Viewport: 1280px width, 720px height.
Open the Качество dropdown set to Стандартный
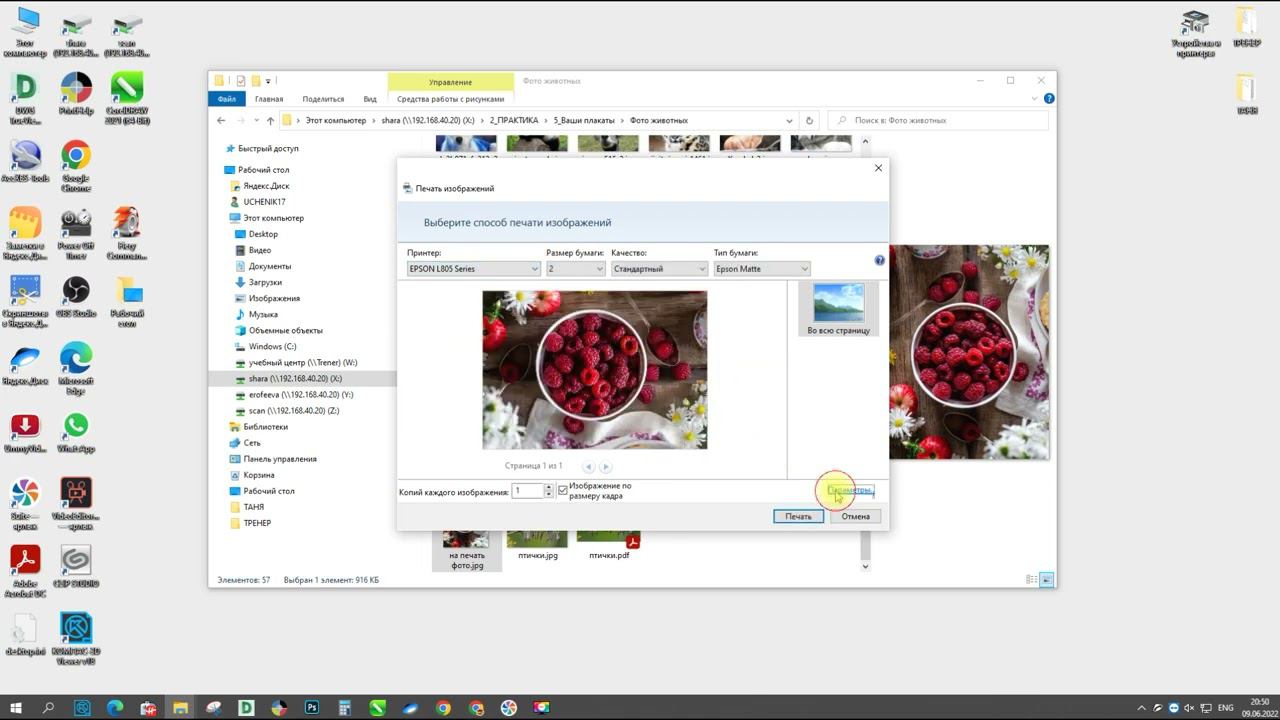[659, 269]
